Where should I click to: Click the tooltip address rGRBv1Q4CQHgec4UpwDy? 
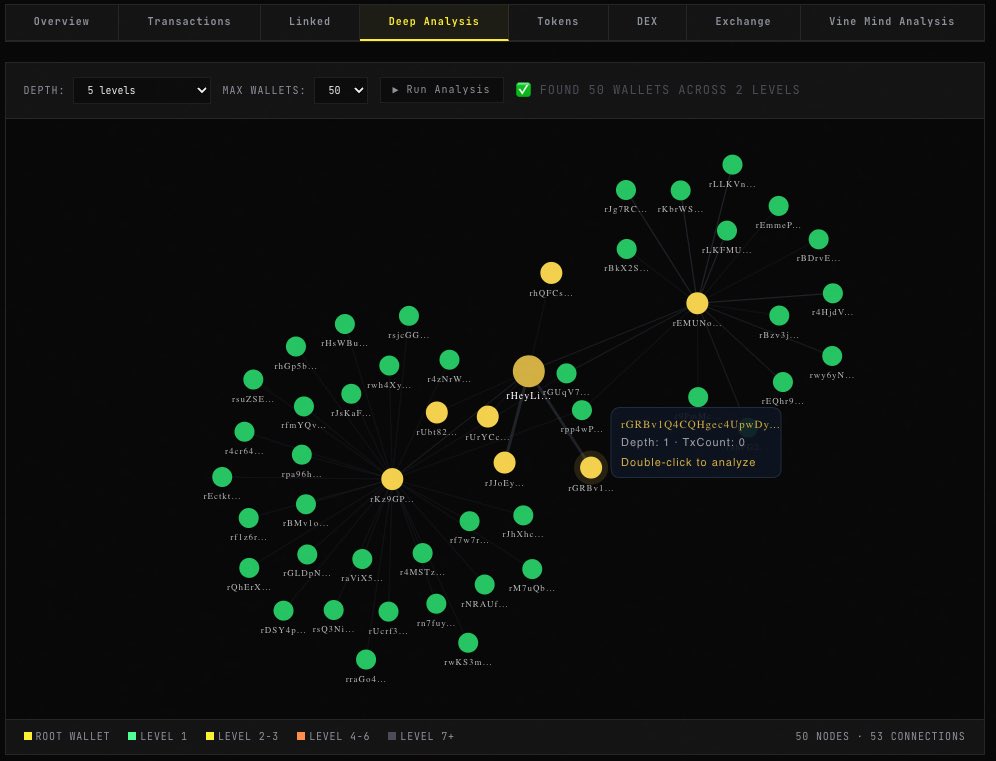(700, 424)
